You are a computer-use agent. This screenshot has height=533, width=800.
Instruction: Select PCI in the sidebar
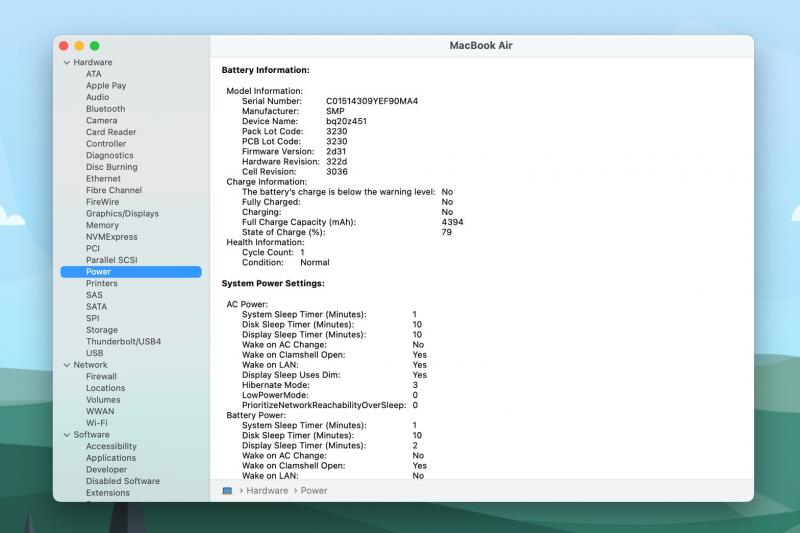pyautogui.click(x=92, y=248)
